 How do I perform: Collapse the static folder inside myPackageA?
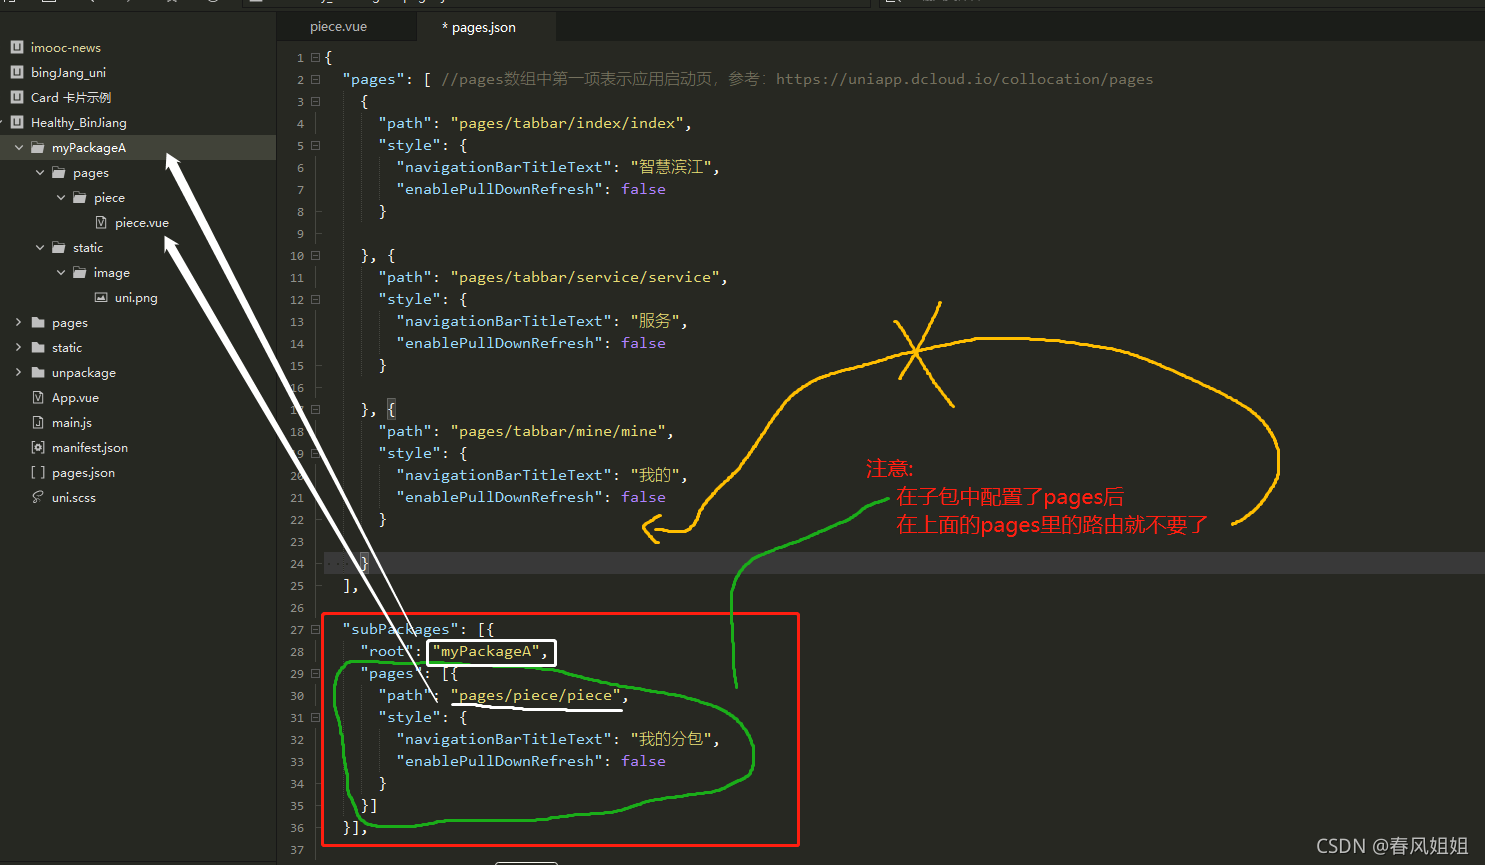pyautogui.click(x=40, y=248)
